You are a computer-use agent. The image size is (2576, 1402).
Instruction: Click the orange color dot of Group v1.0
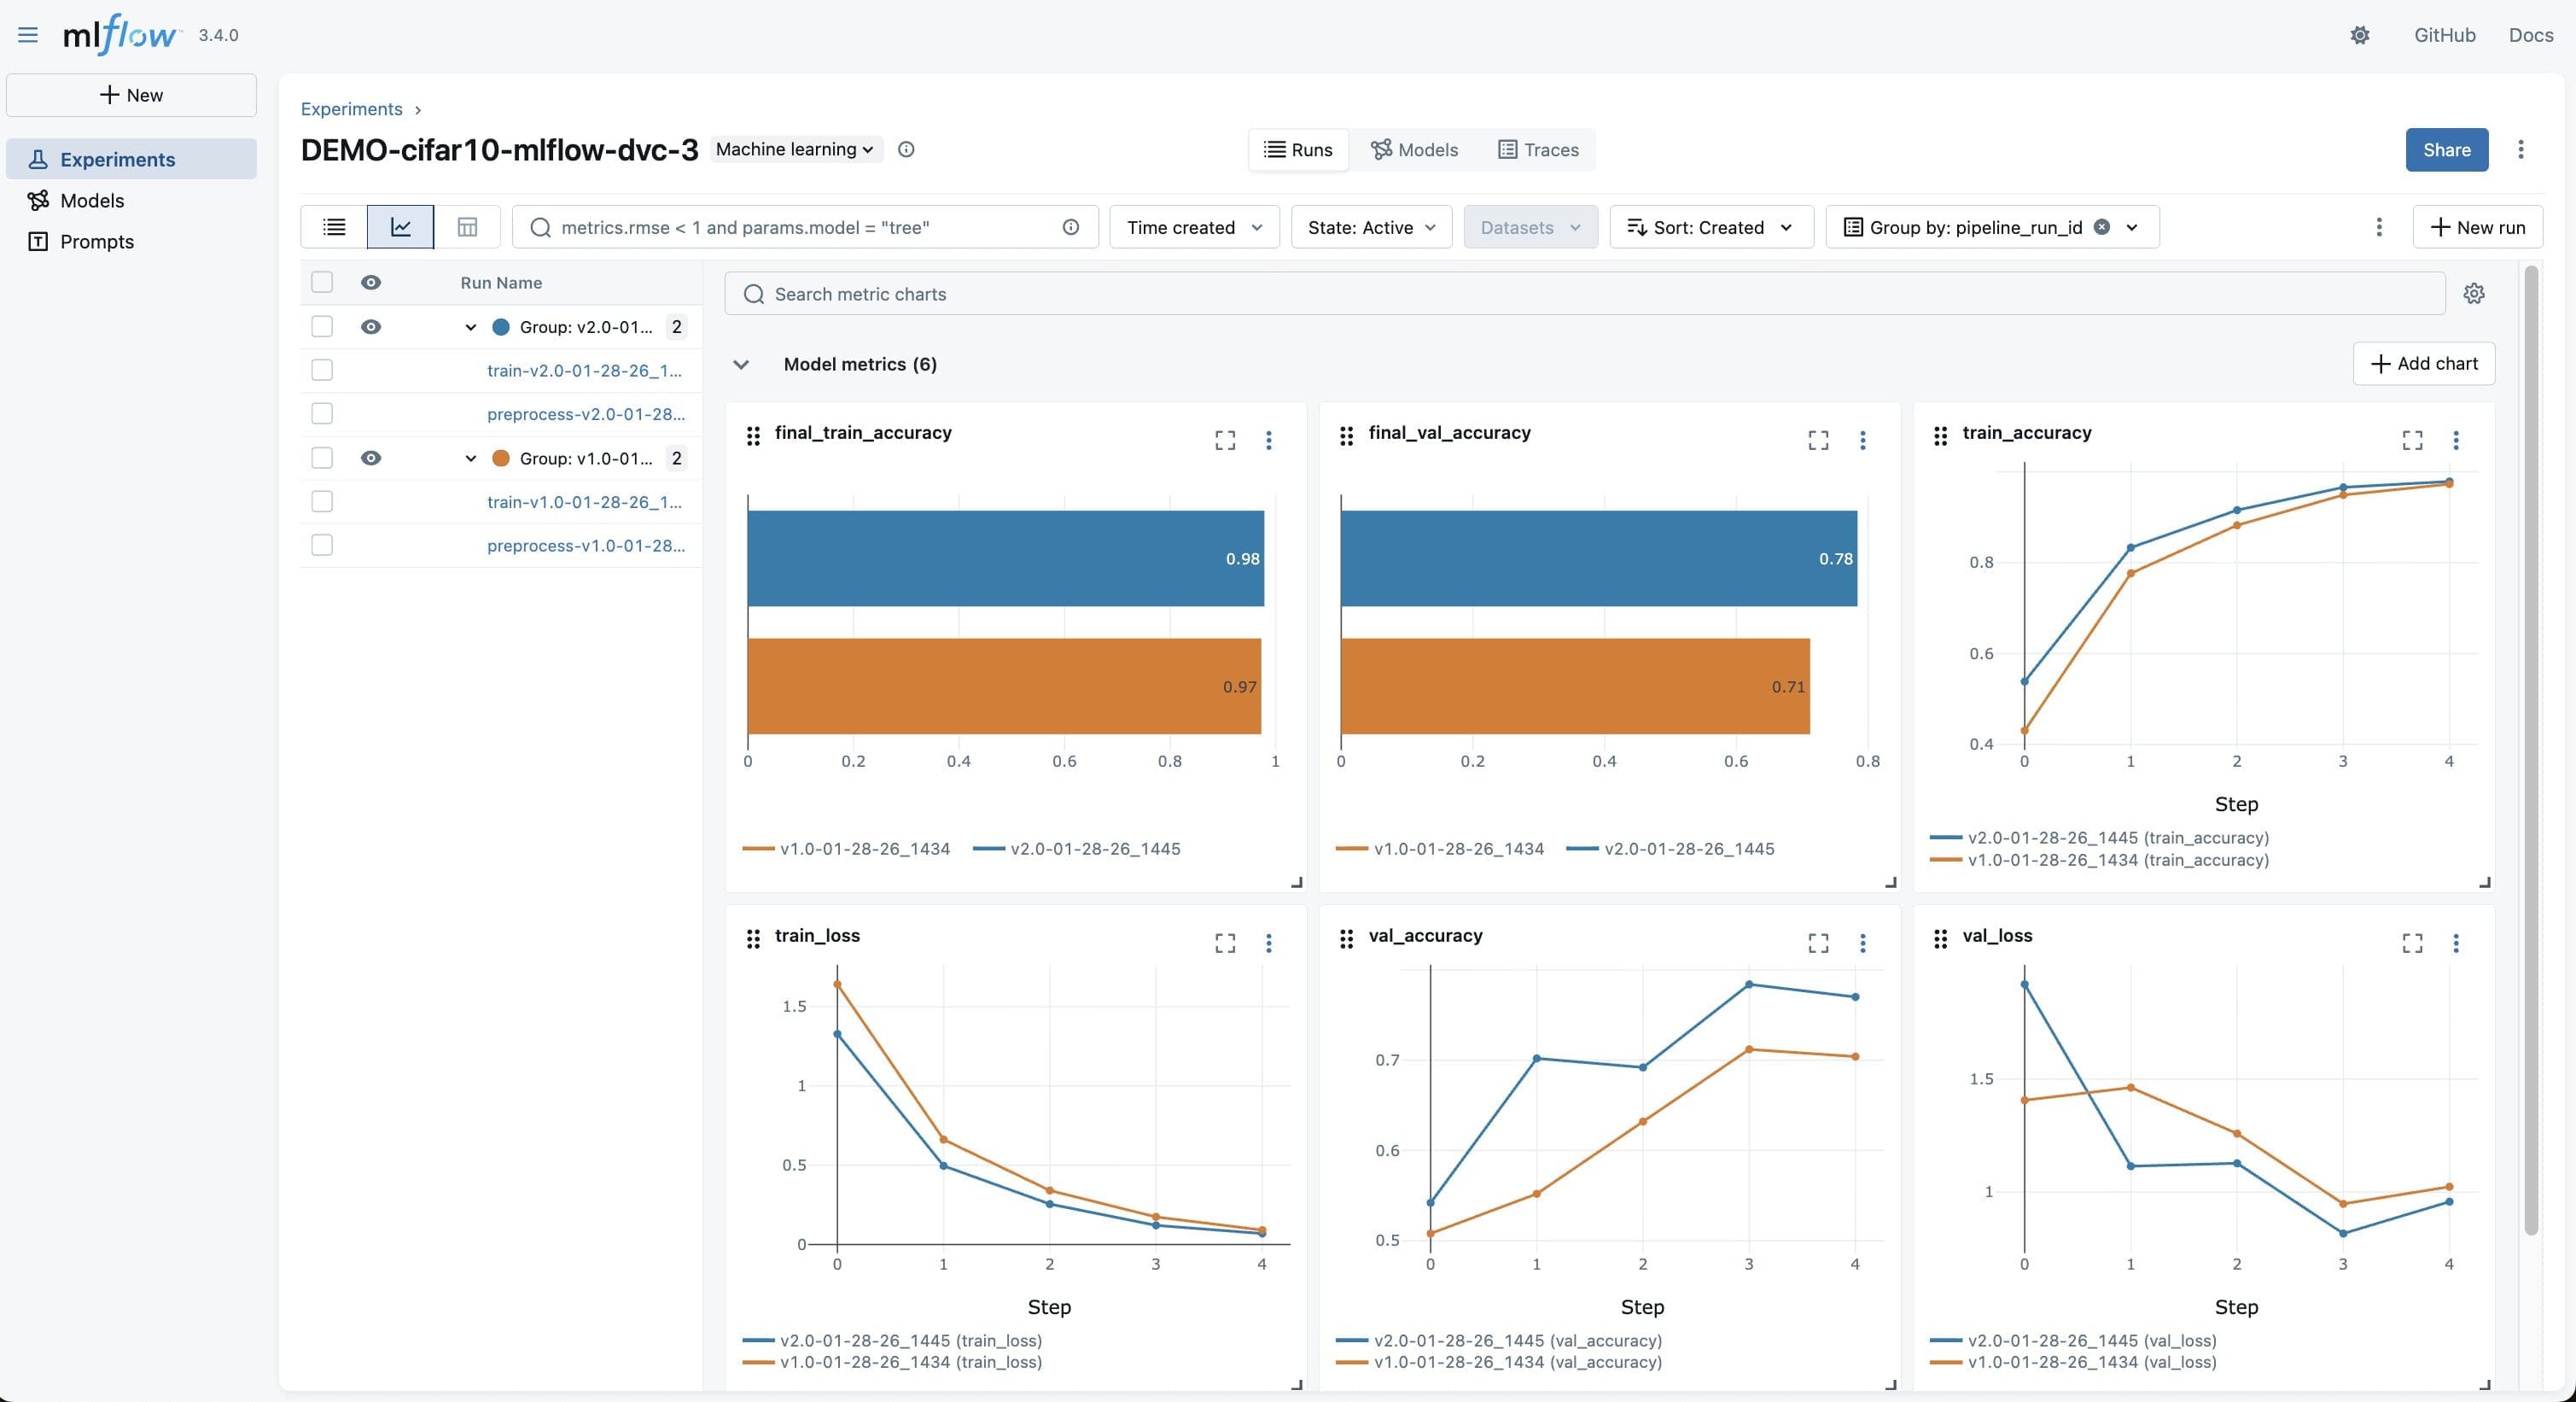pos(500,458)
